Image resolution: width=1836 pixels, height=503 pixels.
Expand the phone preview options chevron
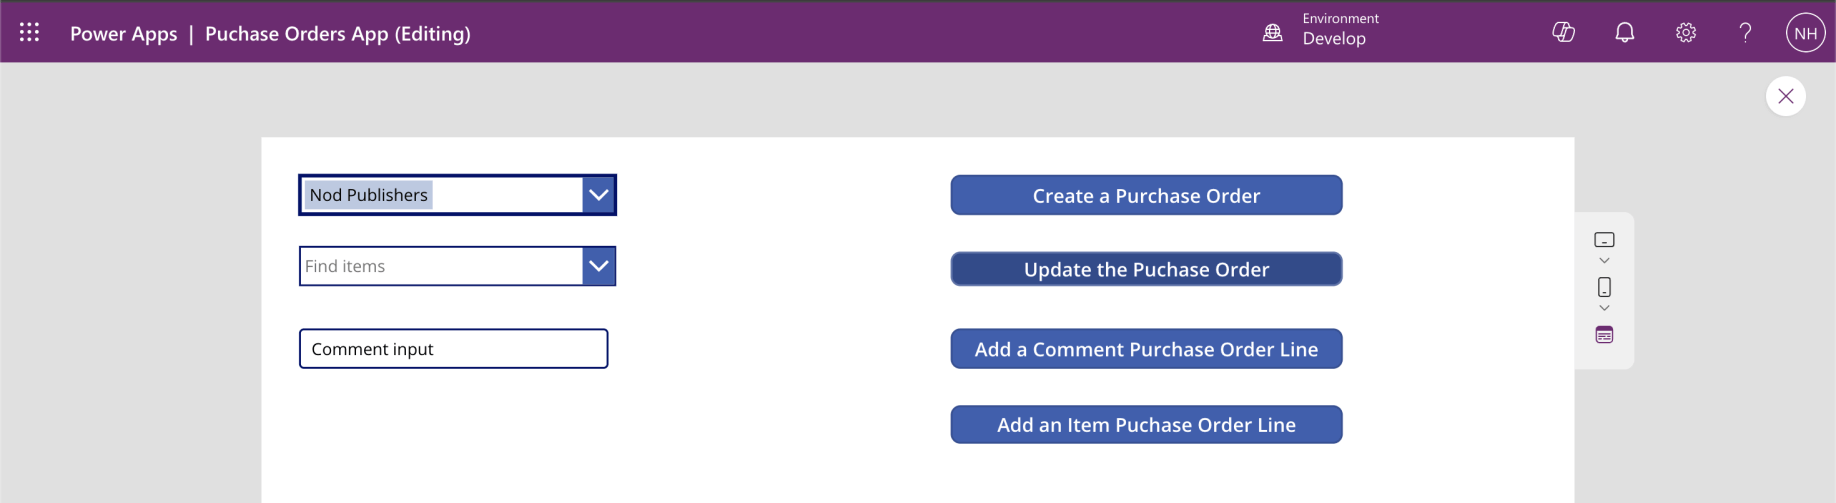point(1604,308)
